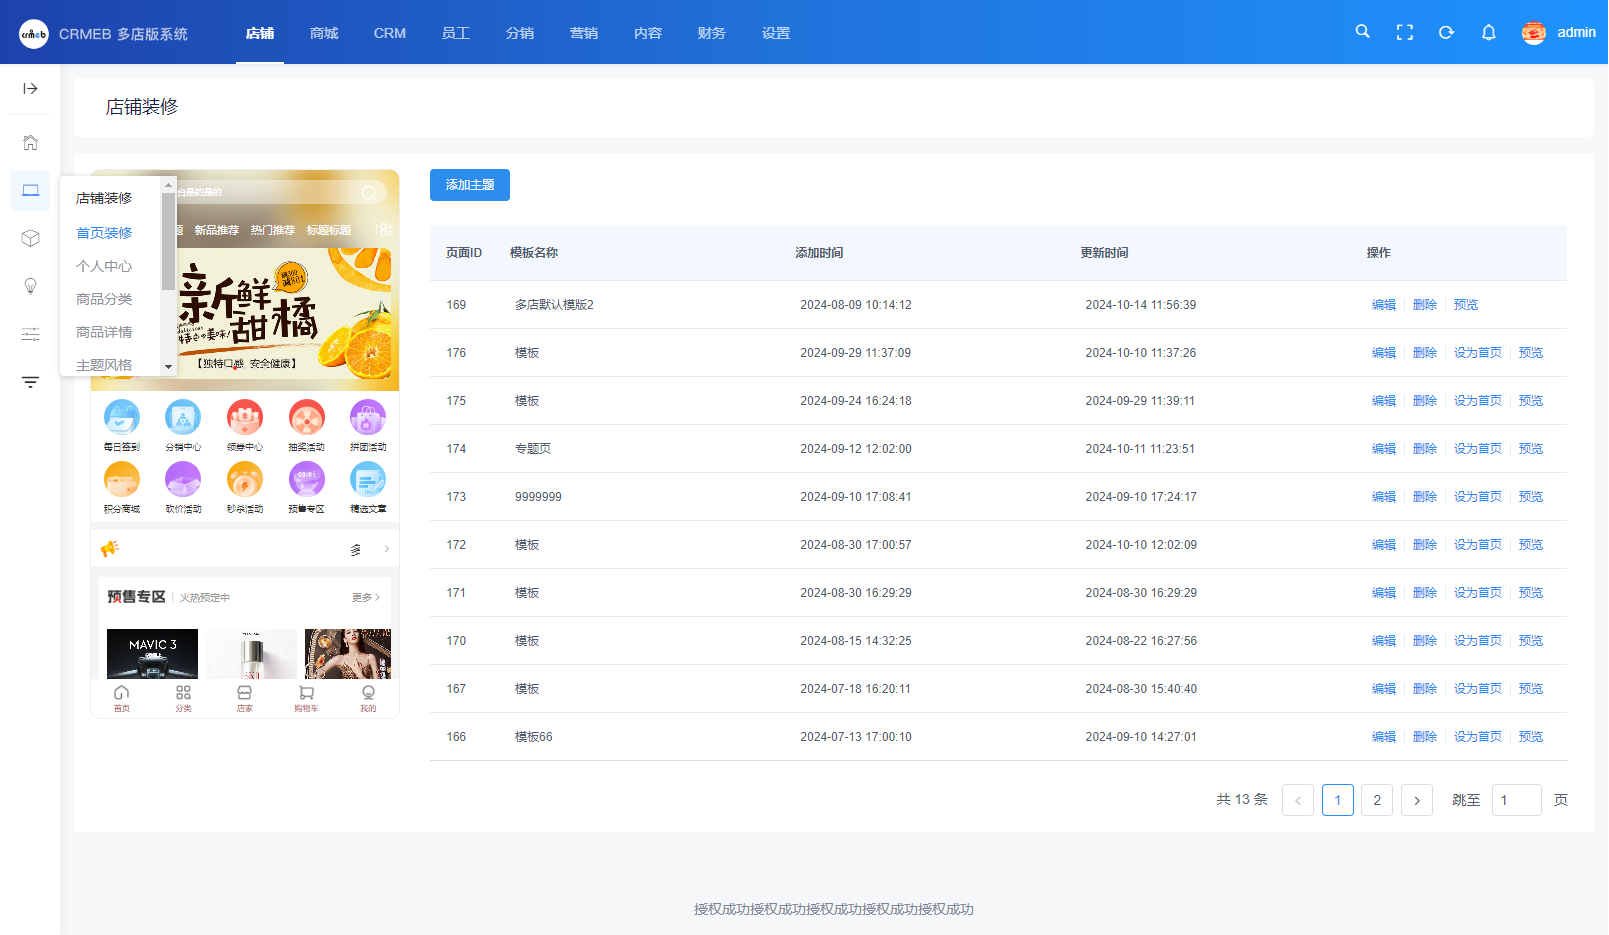
Task: Open the lightbulb icon in sidebar
Action: coord(30,286)
